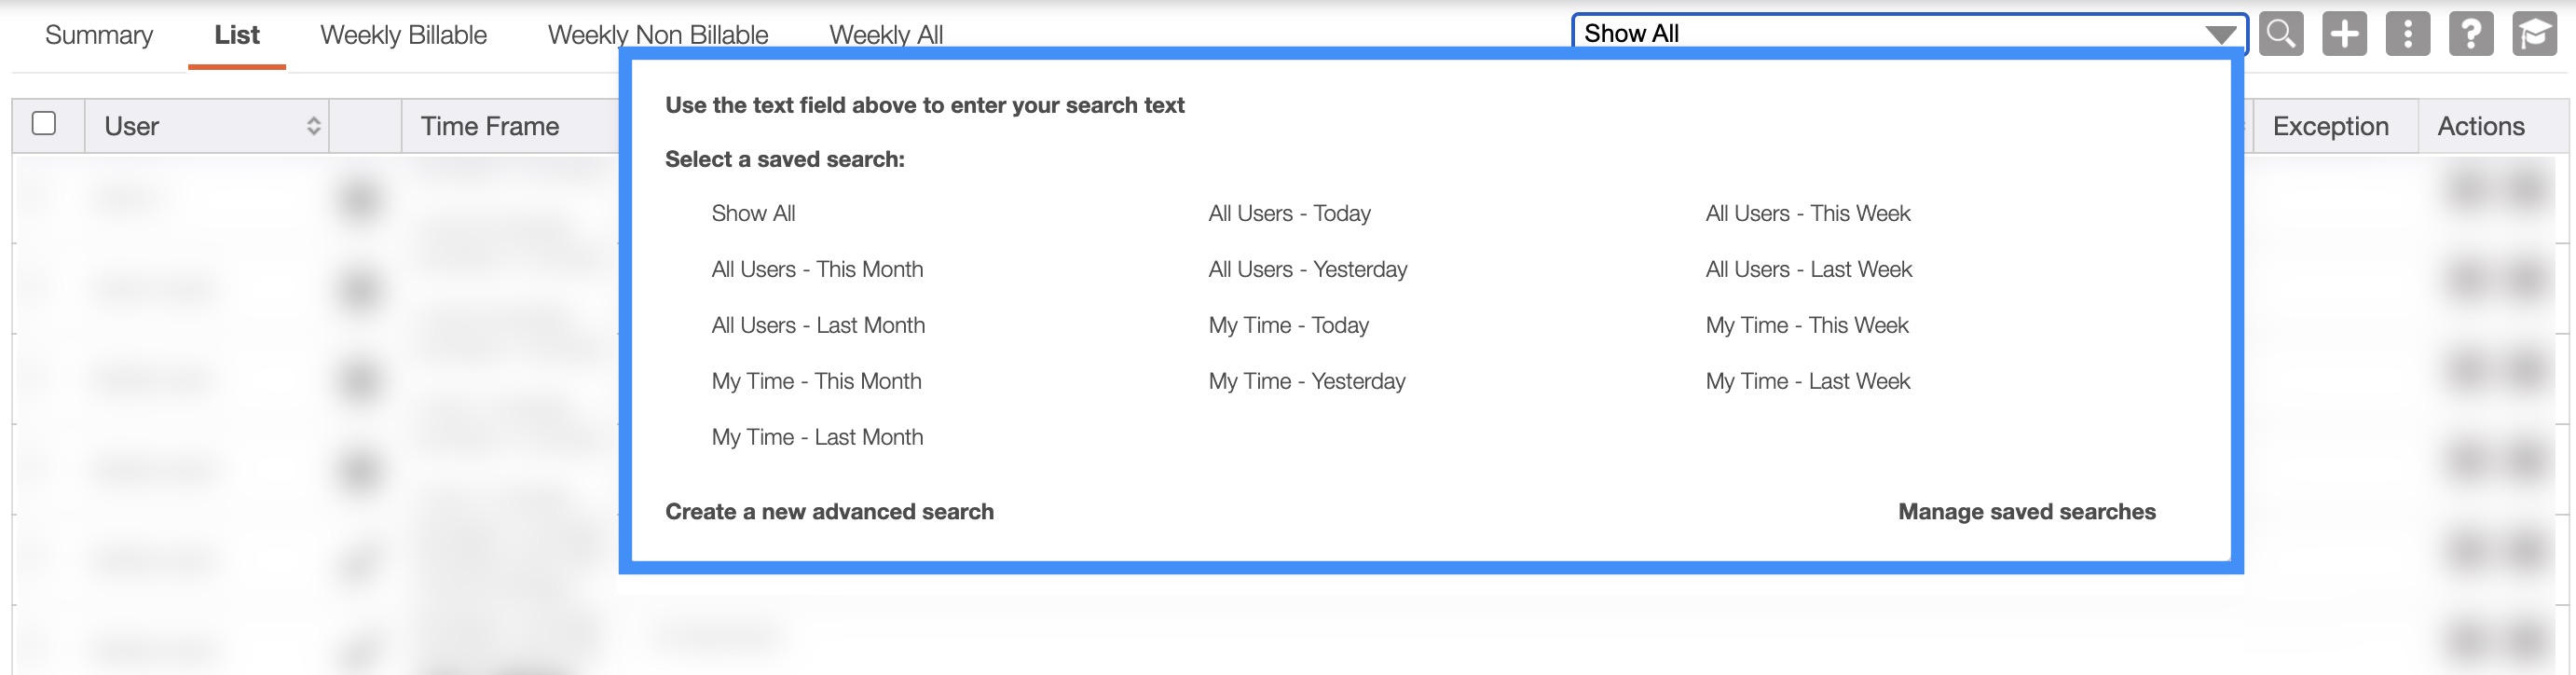Select the Weekly Non Billable tab

pos(657,35)
